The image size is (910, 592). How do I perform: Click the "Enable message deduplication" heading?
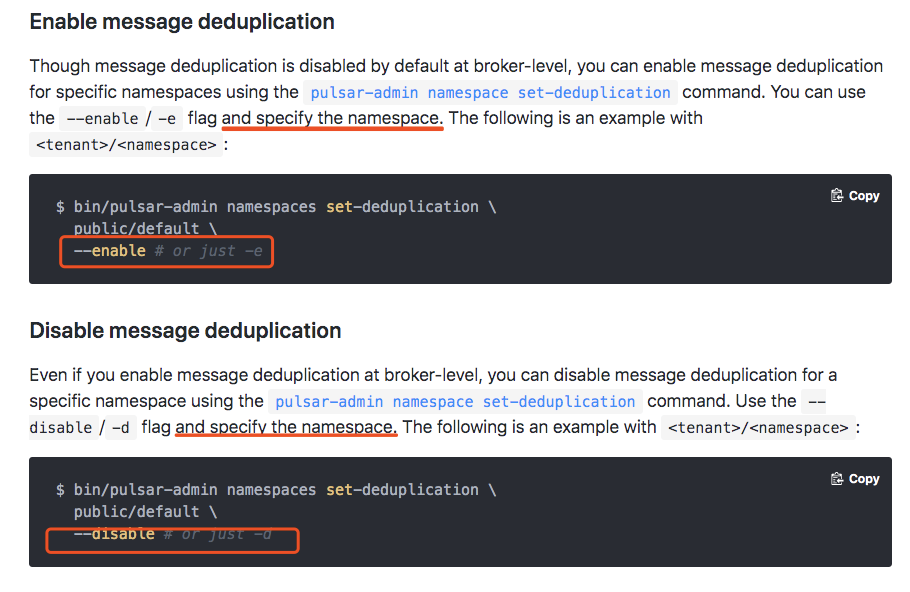(x=182, y=22)
